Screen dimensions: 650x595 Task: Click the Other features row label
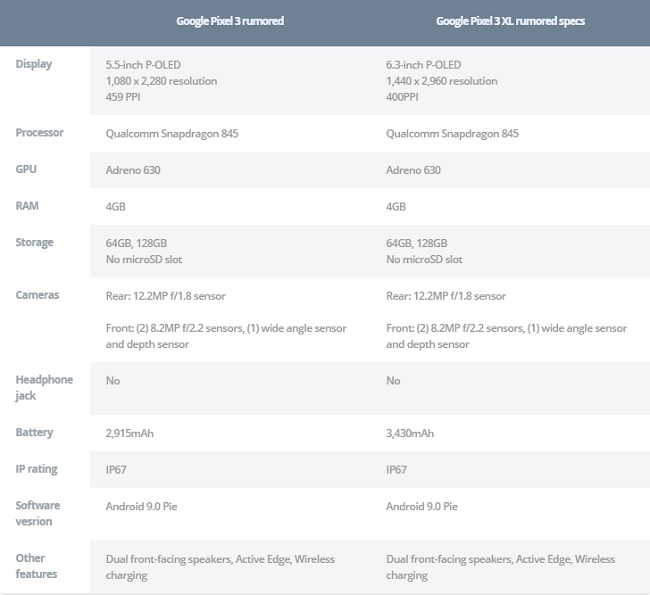coord(36,566)
